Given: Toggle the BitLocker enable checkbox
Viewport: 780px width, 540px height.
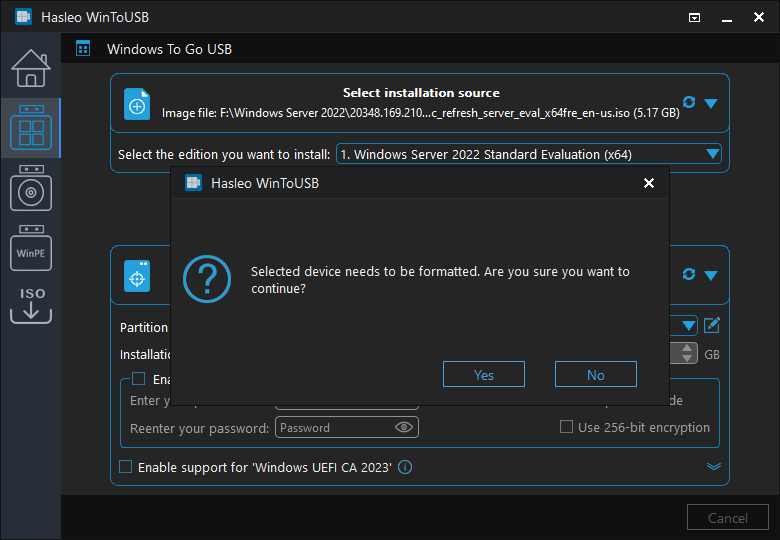Looking at the screenshot, I should 138,379.
